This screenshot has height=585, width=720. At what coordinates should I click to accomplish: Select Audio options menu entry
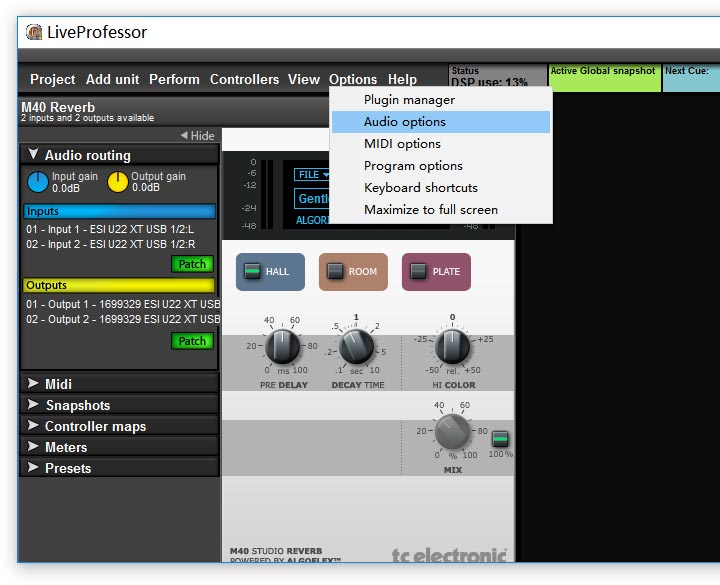point(441,122)
